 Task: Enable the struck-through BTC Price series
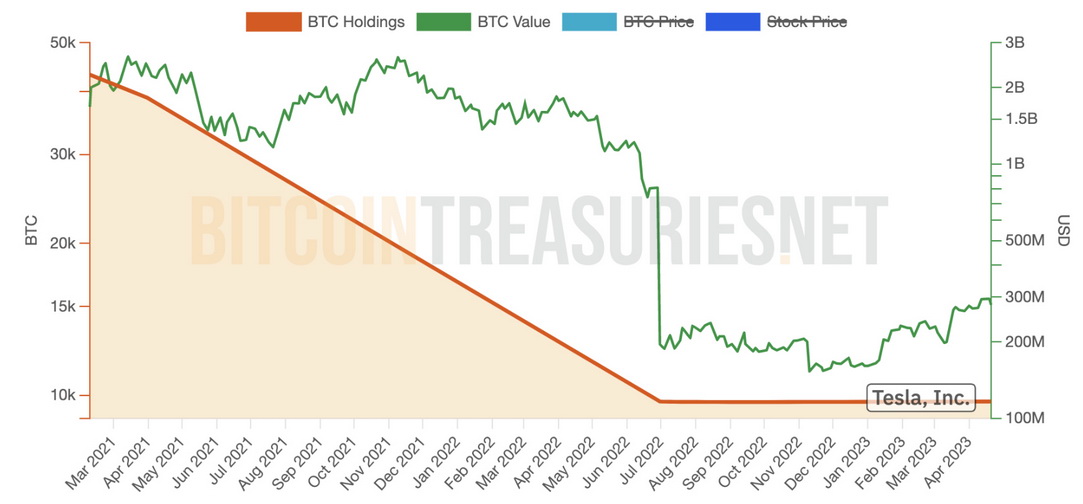[x=658, y=21]
